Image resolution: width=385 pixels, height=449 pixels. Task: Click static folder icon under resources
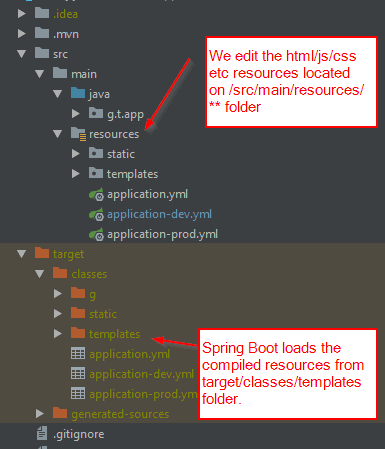(96, 153)
